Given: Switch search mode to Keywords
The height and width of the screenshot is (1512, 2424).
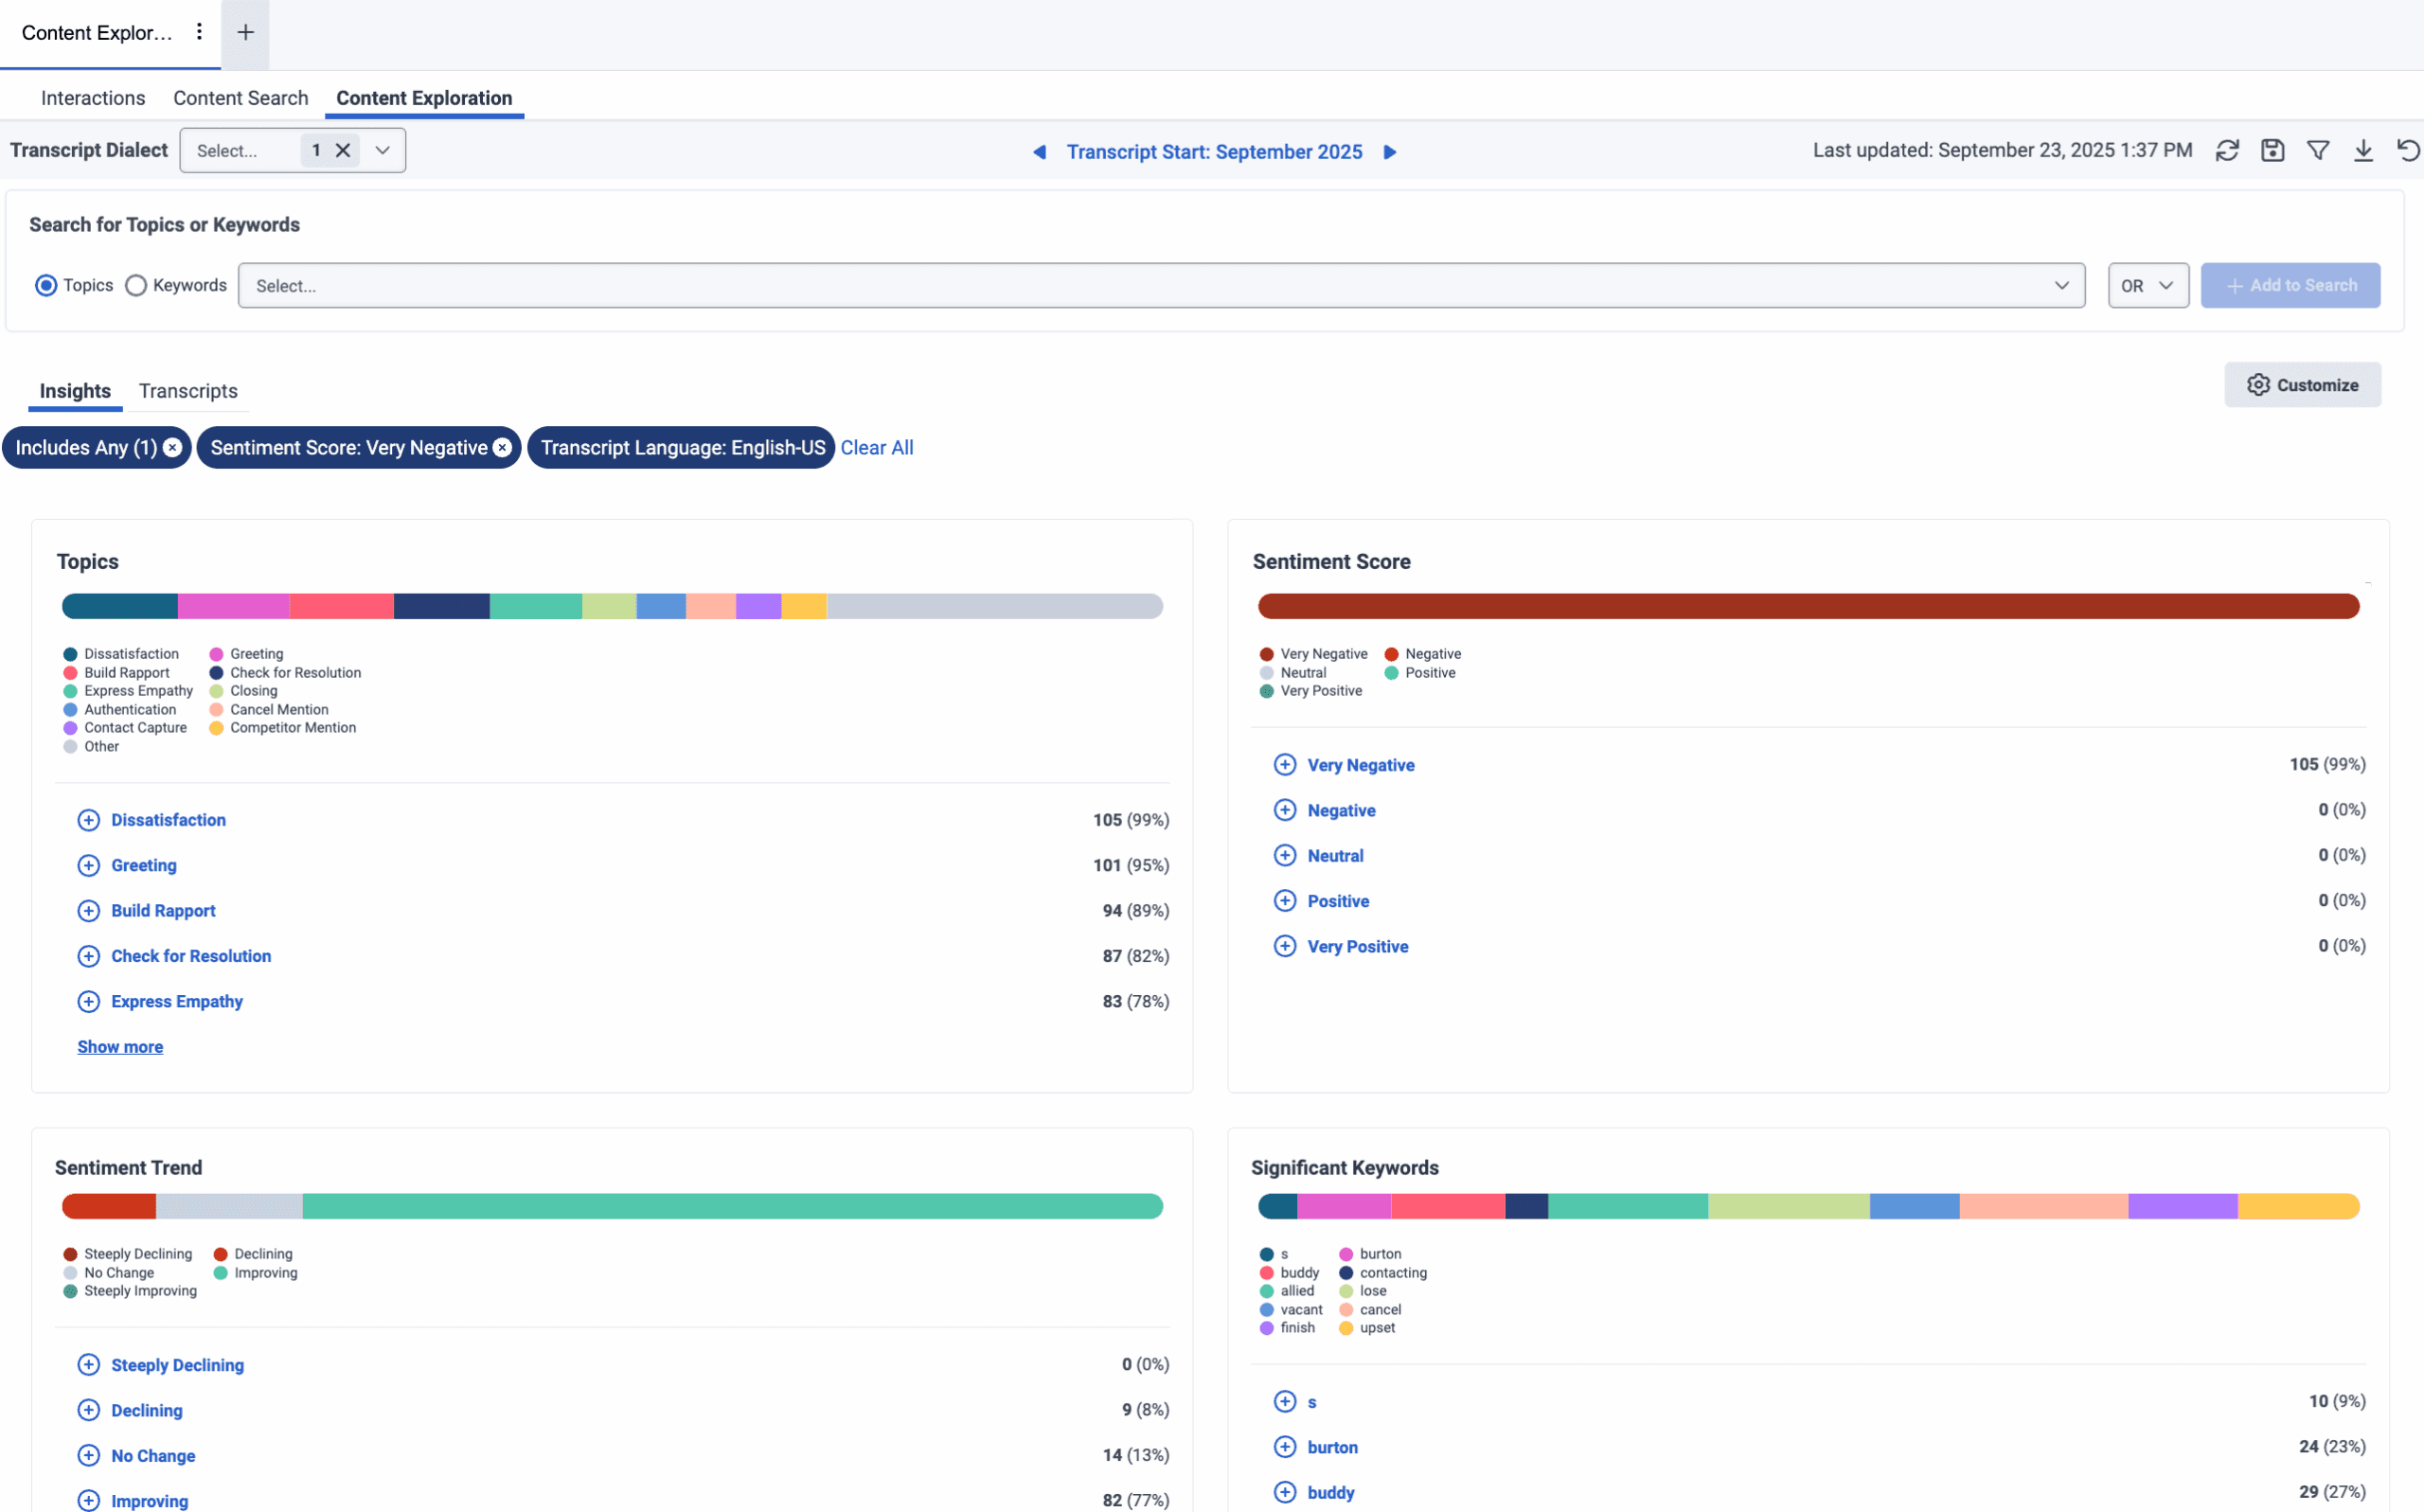Looking at the screenshot, I should tap(136, 285).
